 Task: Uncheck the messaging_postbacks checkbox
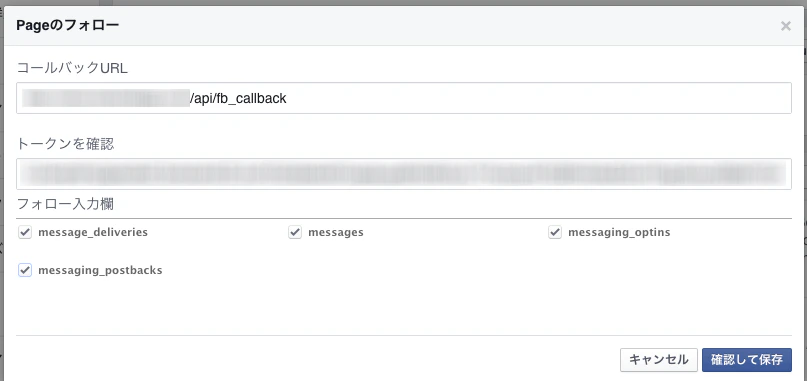pos(25,270)
